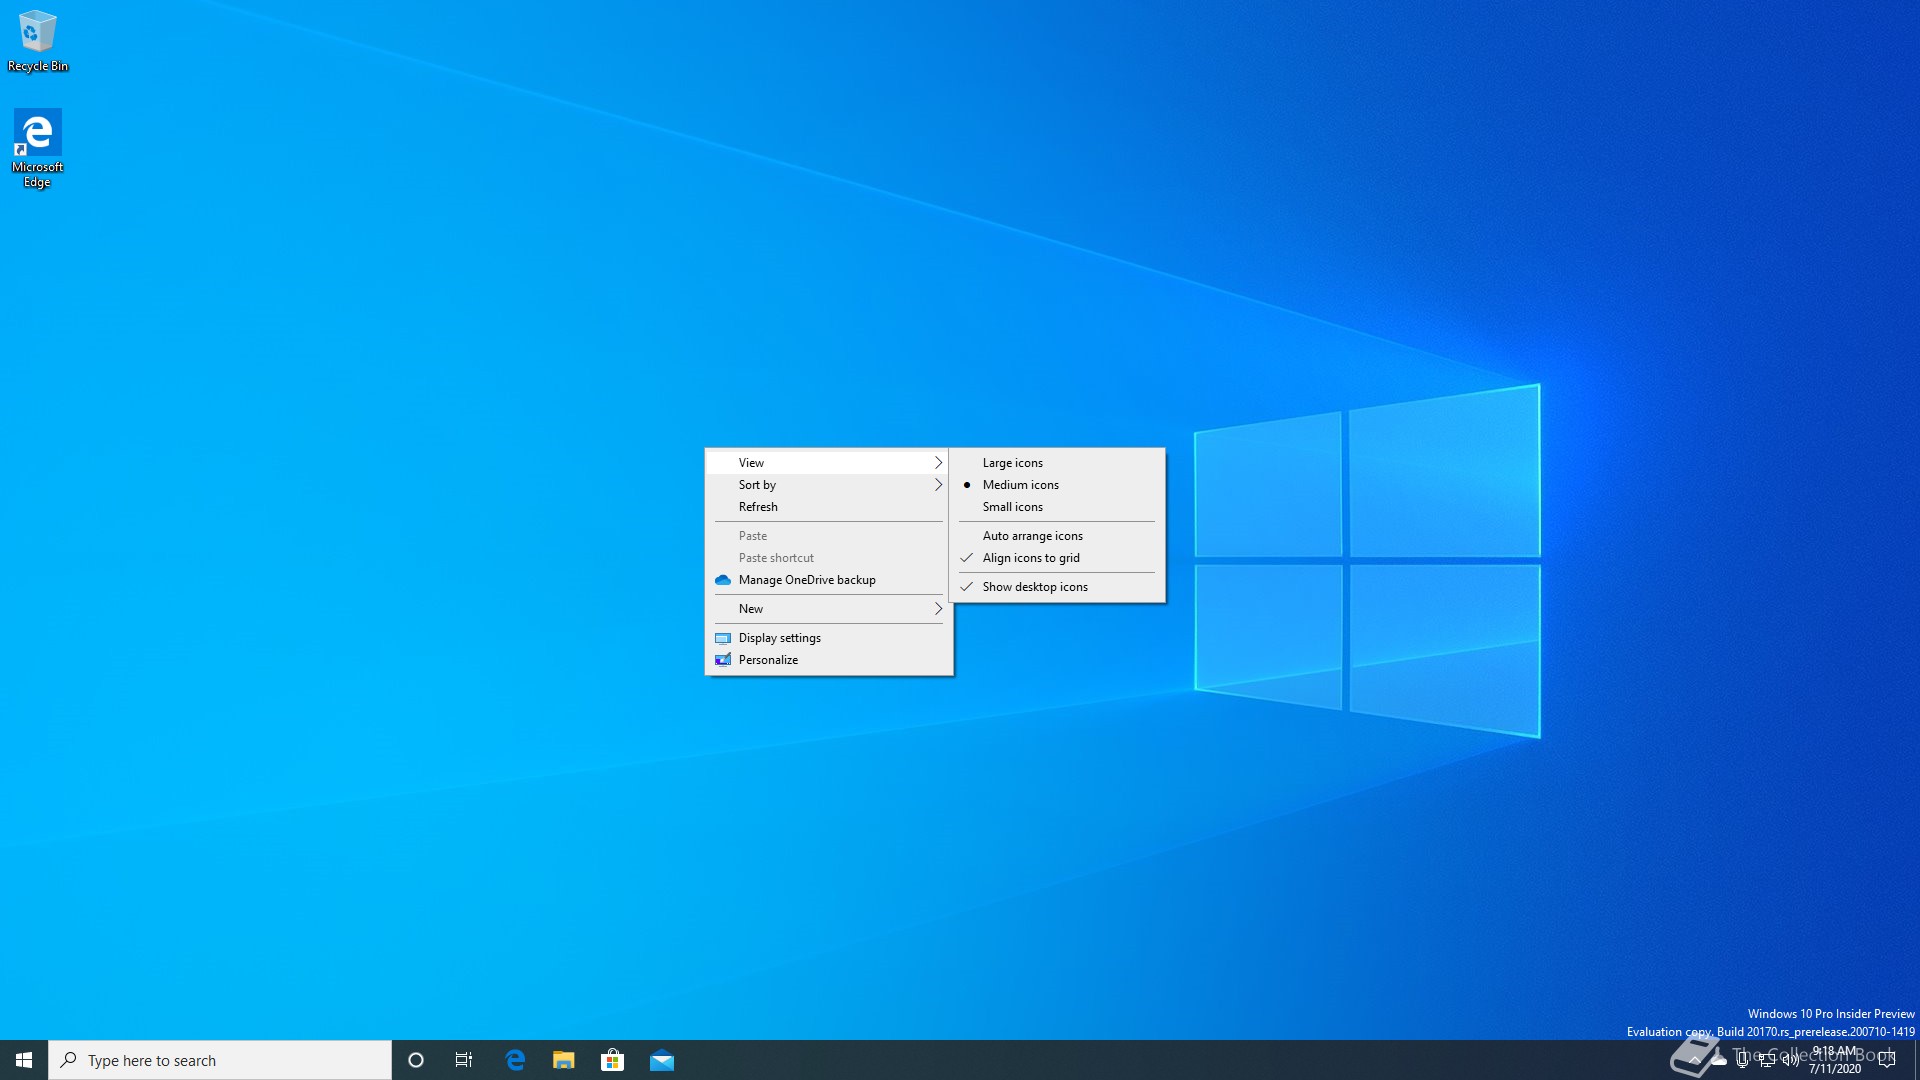This screenshot has height=1080, width=1920.
Task: Open the volume control tray icon
Action: pyautogui.click(x=1791, y=1060)
